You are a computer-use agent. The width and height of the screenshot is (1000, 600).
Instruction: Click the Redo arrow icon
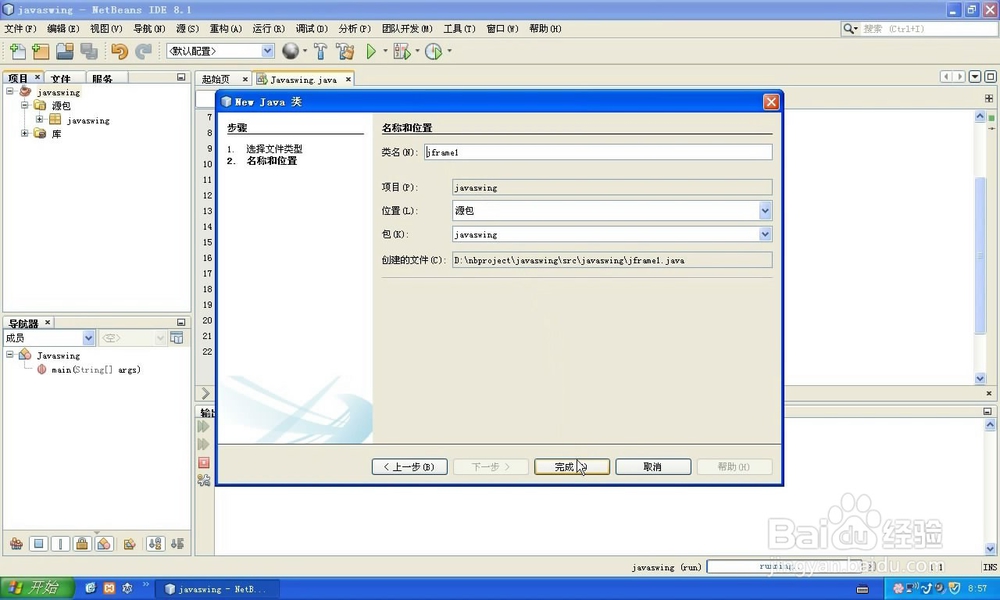pos(143,51)
